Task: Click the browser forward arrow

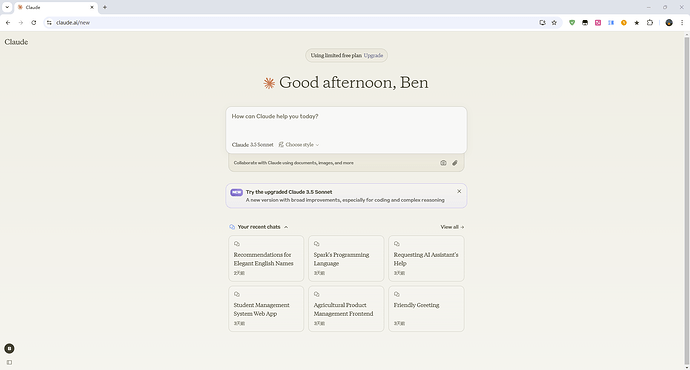Action: pyautogui.click(x=21, y=22)
